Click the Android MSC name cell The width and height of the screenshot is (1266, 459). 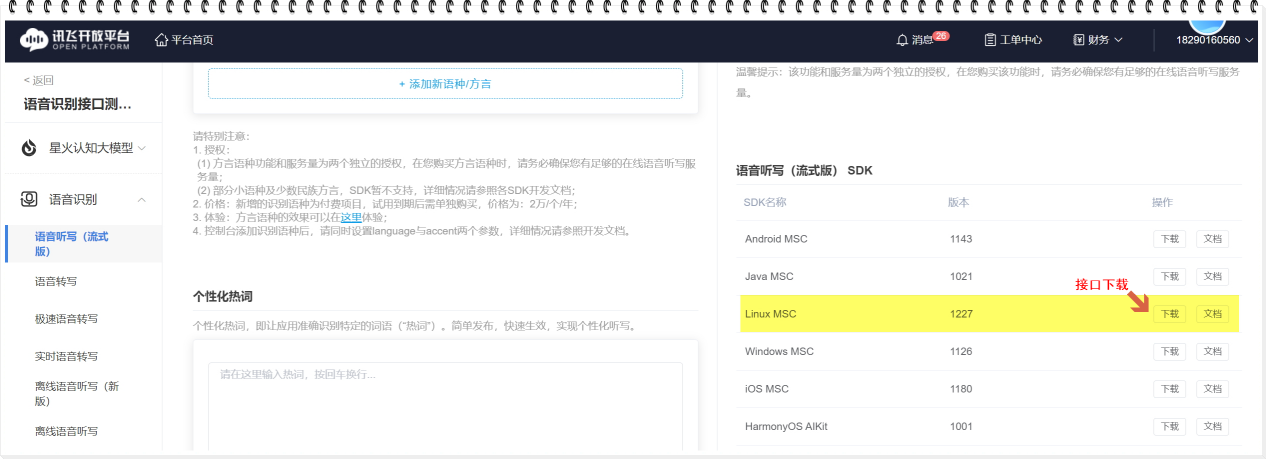click(776, 239)
